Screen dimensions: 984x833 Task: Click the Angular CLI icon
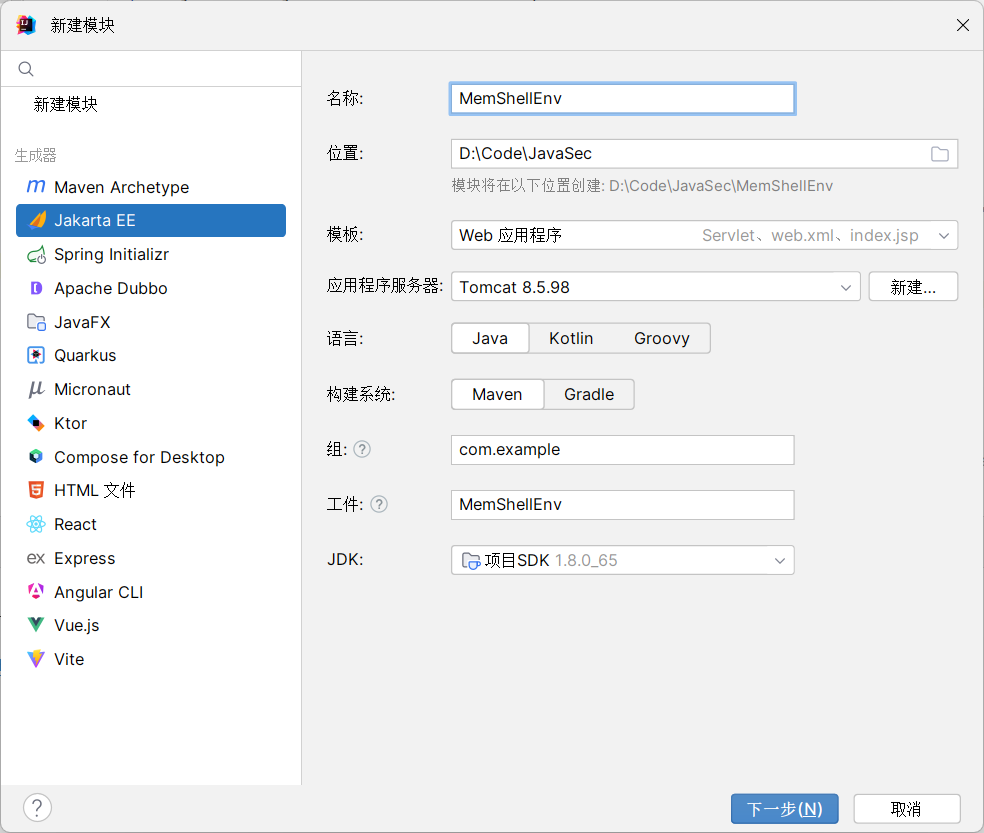click(x=36, y=591)
